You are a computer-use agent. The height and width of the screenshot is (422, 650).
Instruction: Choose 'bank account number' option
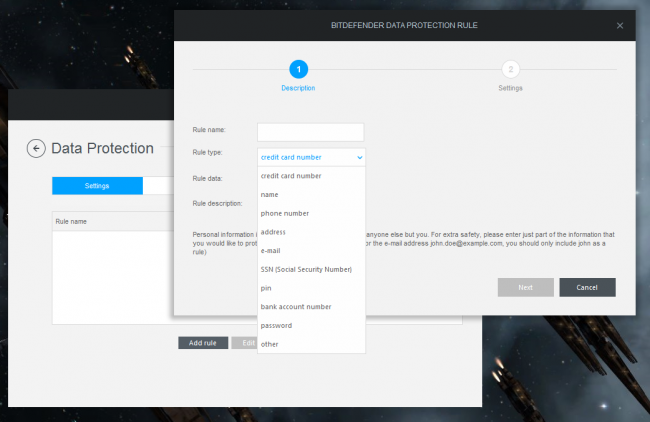click(311, 307)
